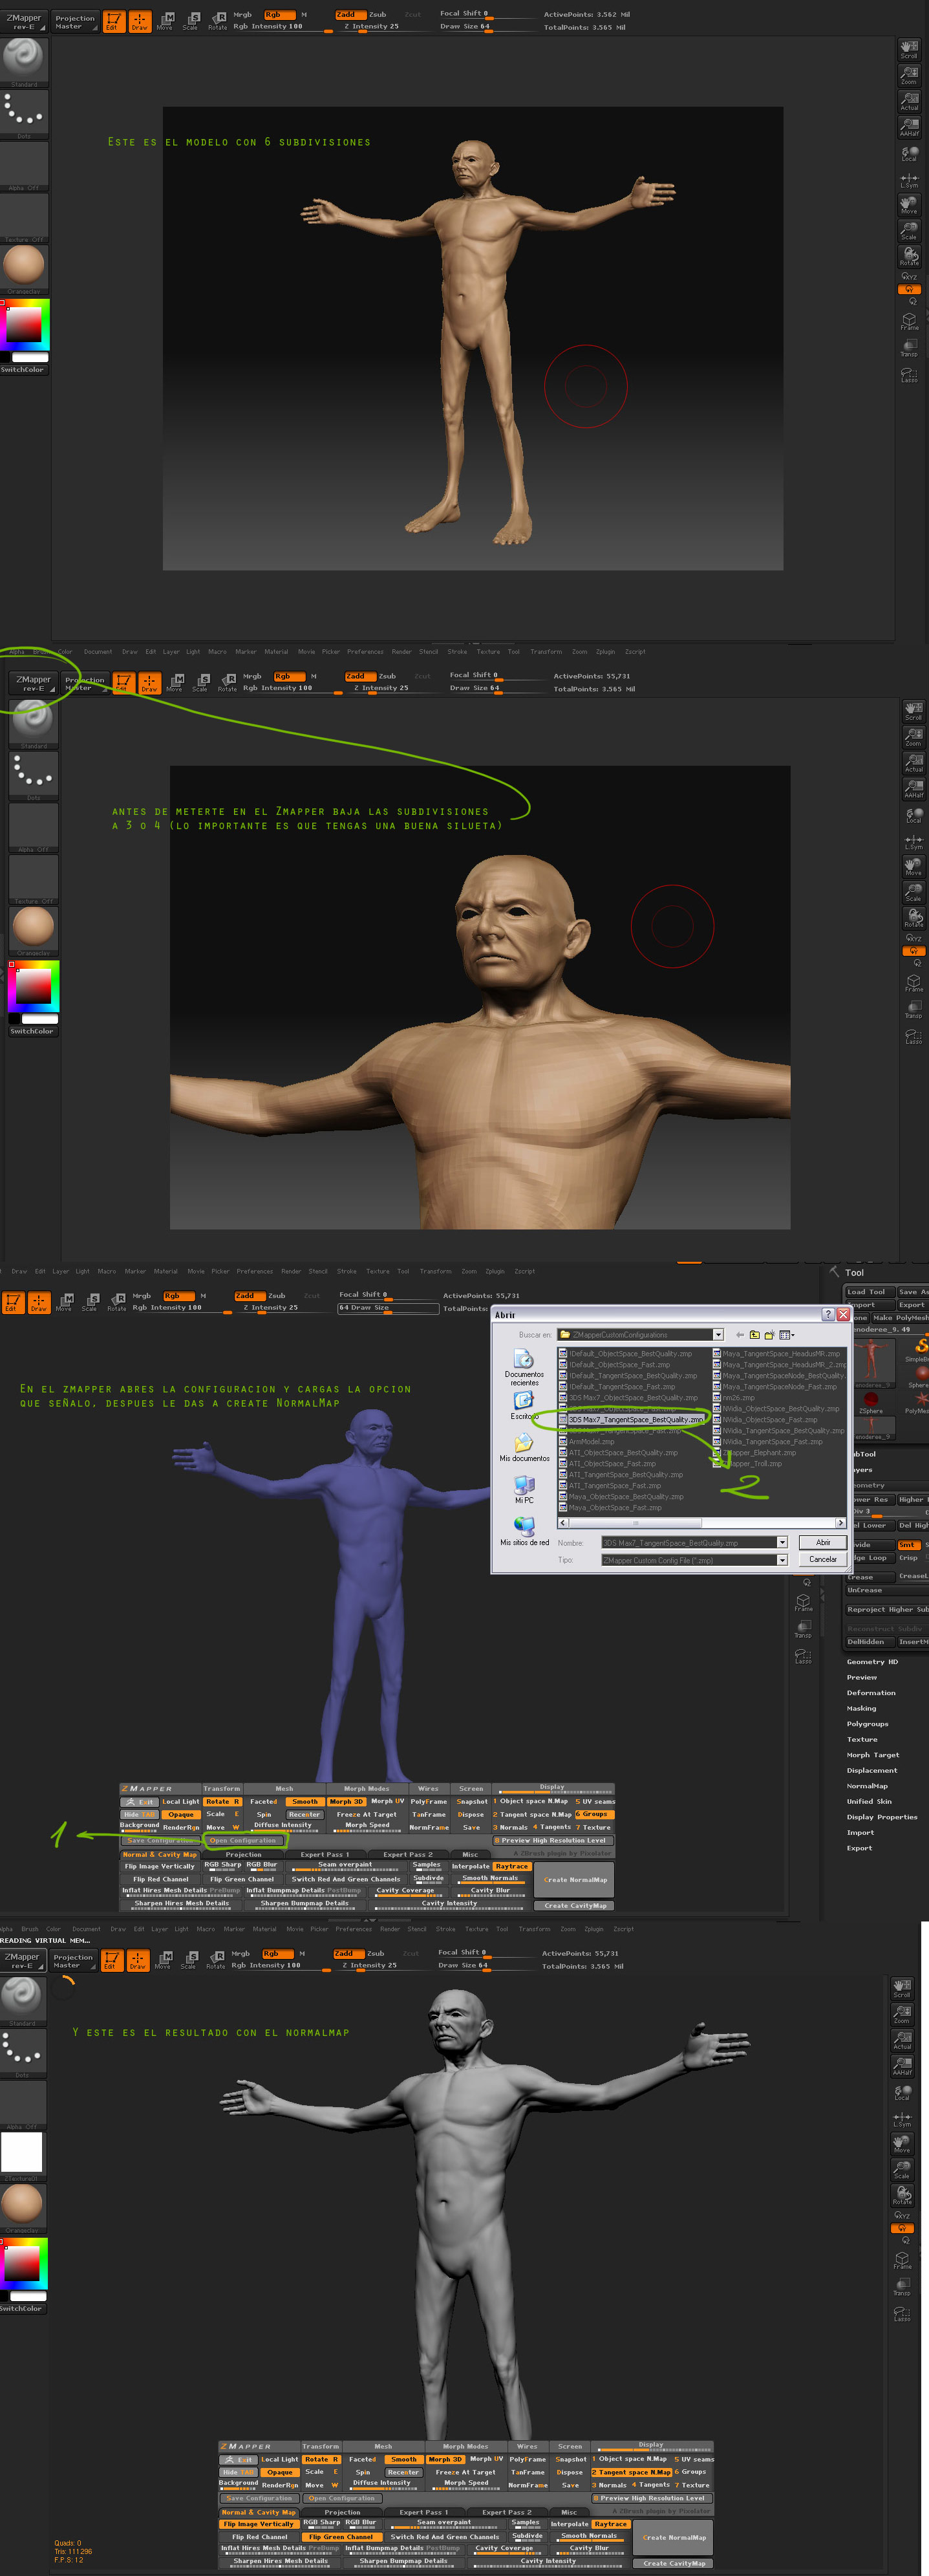Click the horizontal scrollbar in the Abrir file list

coord(702,1523)
